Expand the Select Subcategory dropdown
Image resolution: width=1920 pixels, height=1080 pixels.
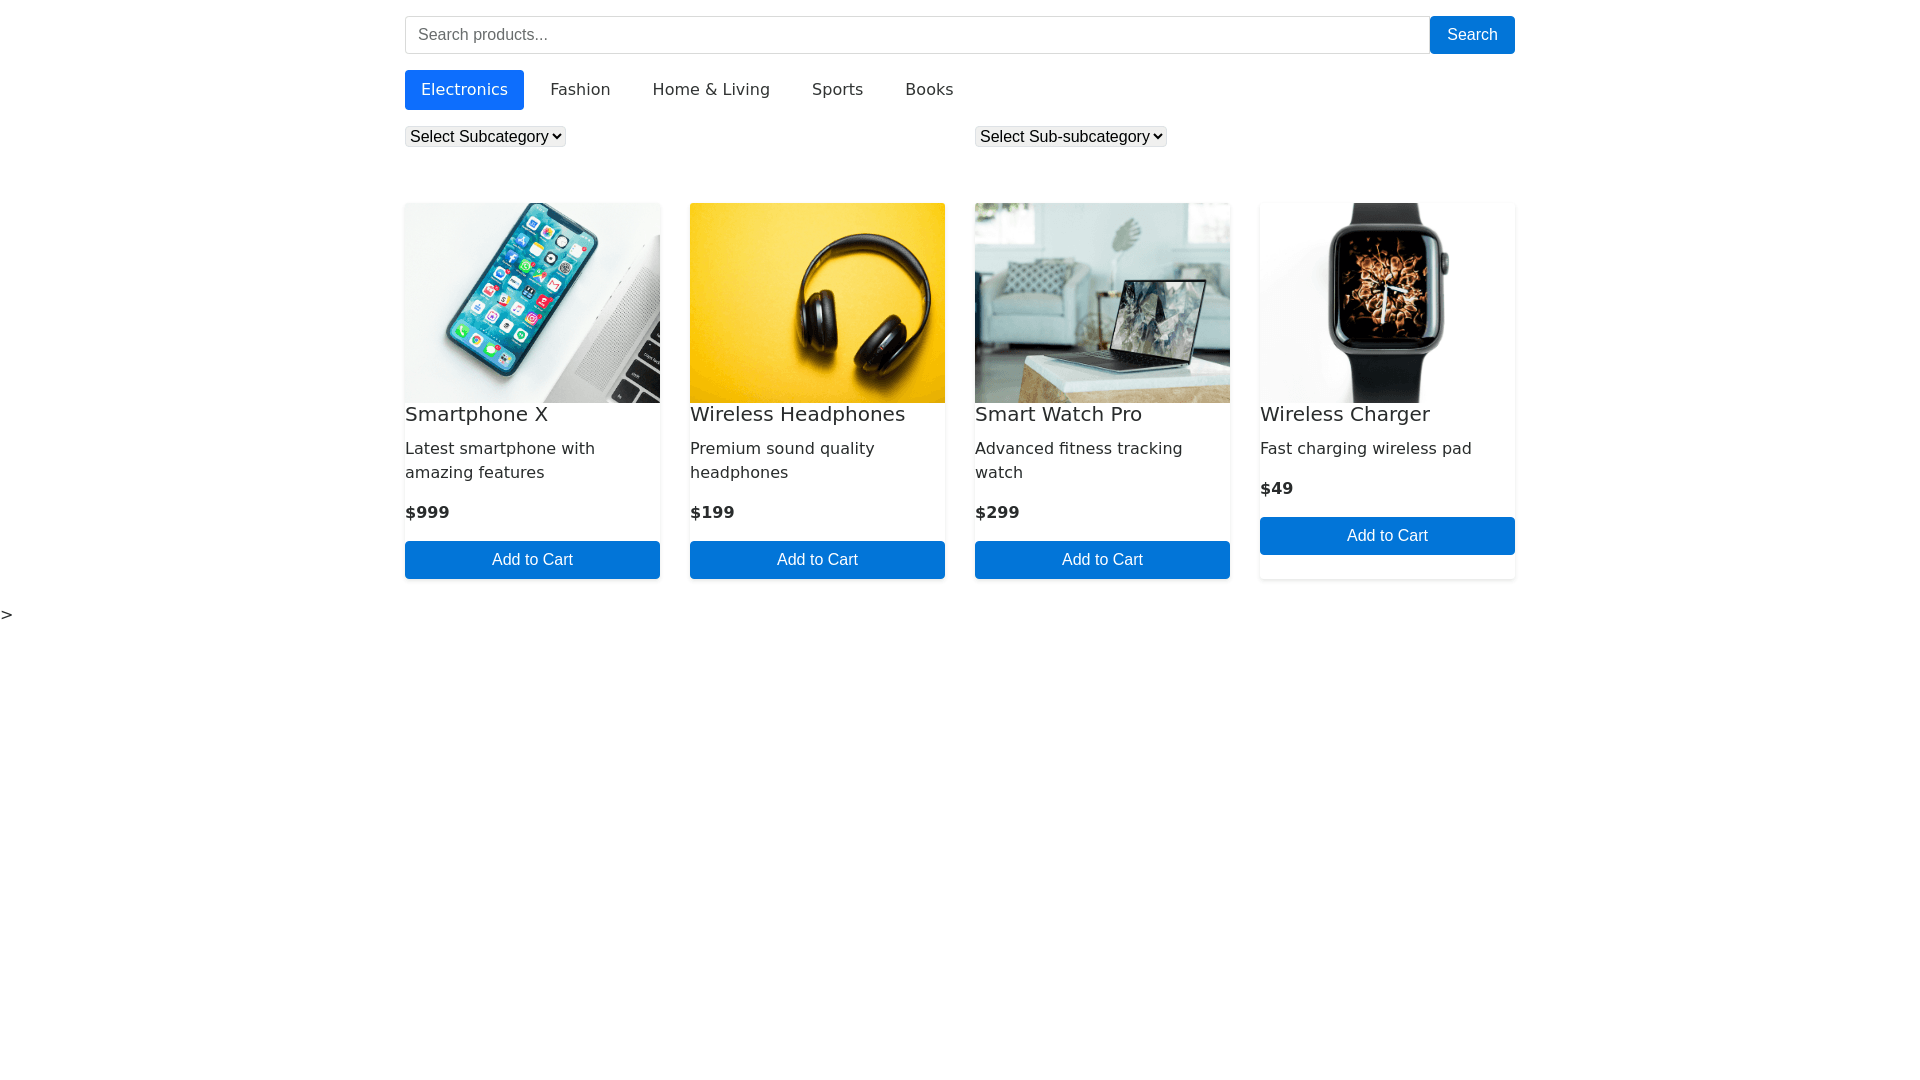tap(485, 136)
